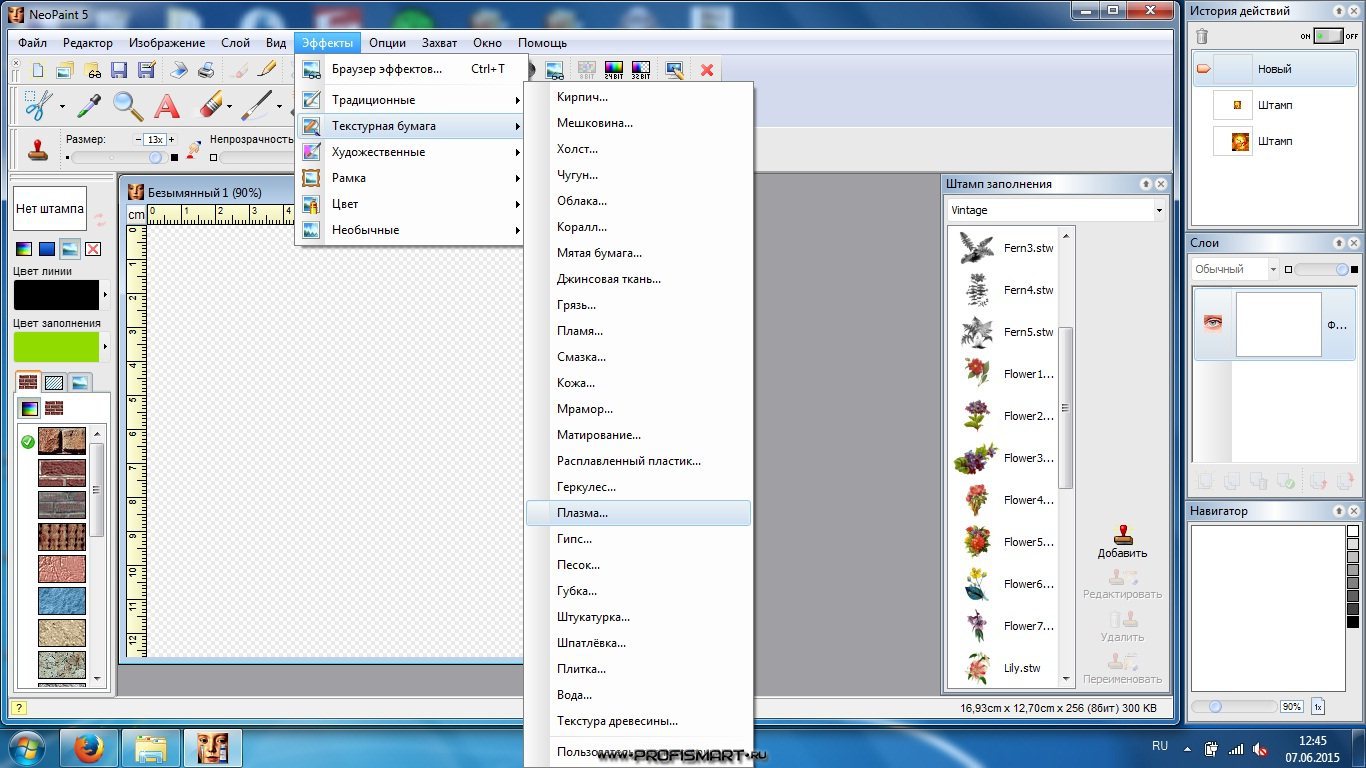Select the blue texture thumbnail
Screen dimensions: 1366x768
[x=62, y=601]
